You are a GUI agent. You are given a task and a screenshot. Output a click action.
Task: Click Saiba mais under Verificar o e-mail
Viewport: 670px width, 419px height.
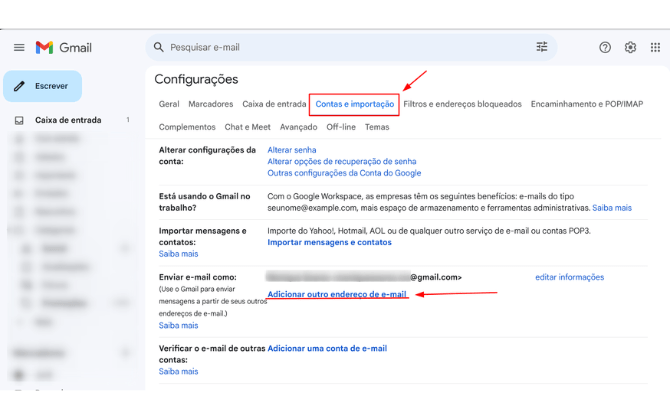[x=179, y=372]
